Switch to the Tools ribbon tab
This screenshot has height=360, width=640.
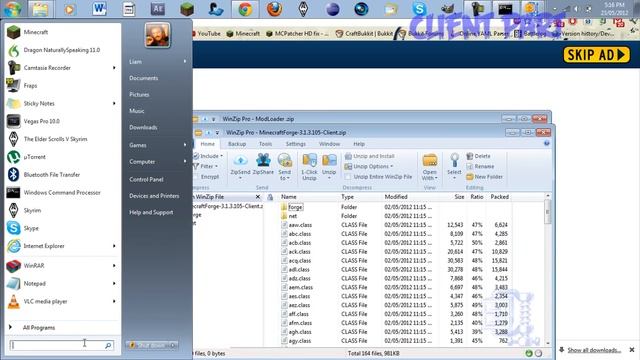point(265,144)
